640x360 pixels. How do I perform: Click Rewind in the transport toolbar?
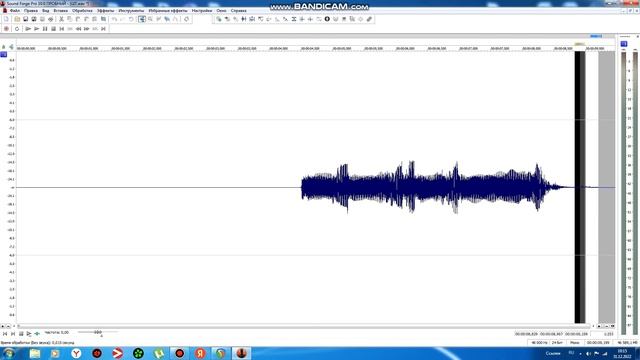(78, 29)
